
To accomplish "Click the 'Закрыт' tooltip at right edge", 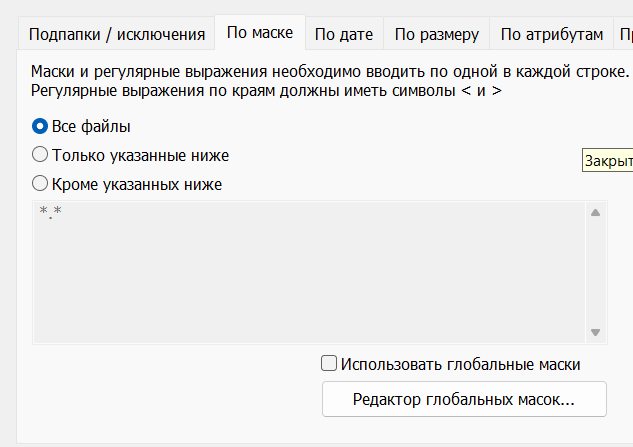I will pyautogui.click(x=607, y=161).
